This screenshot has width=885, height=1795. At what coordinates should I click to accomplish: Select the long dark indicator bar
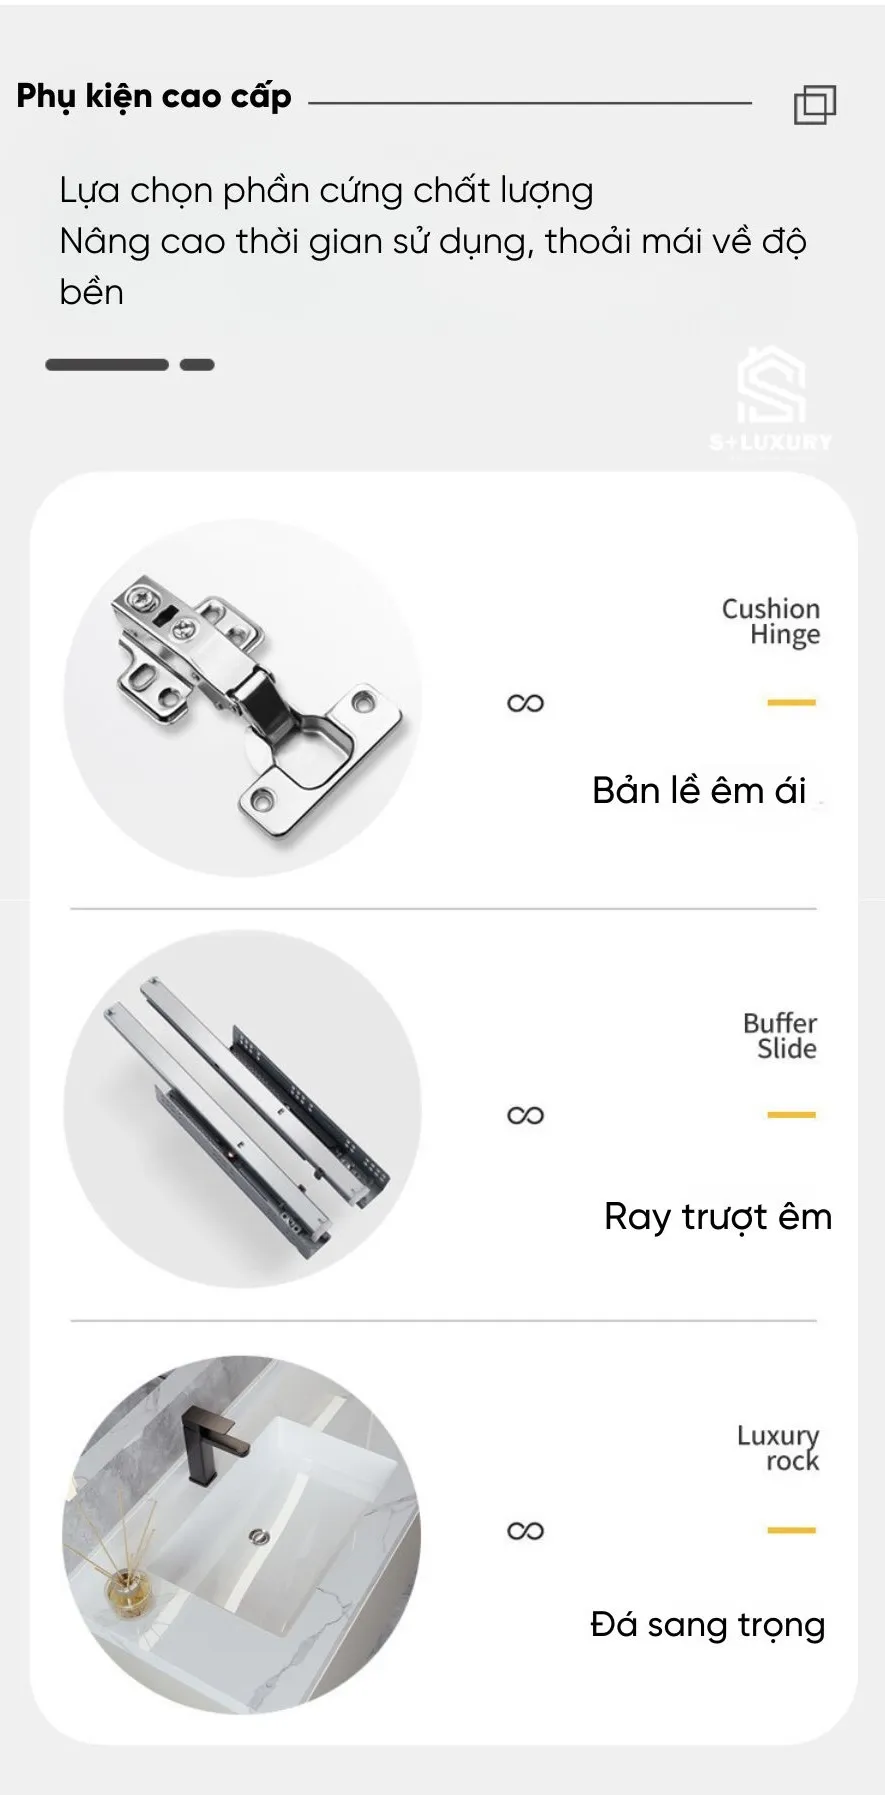coord(107,365)
